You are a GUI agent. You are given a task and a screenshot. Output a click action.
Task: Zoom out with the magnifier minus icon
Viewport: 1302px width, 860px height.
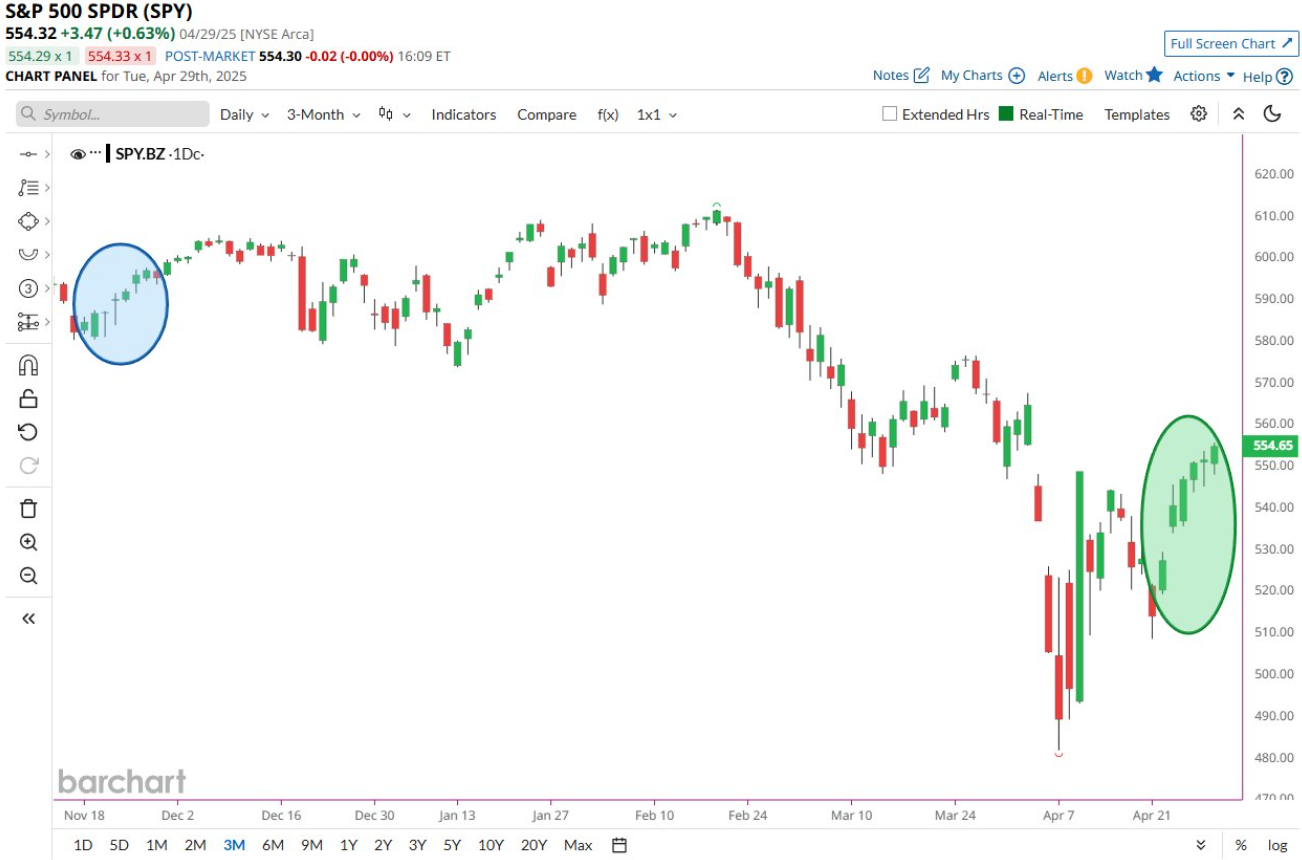[28, 576]
